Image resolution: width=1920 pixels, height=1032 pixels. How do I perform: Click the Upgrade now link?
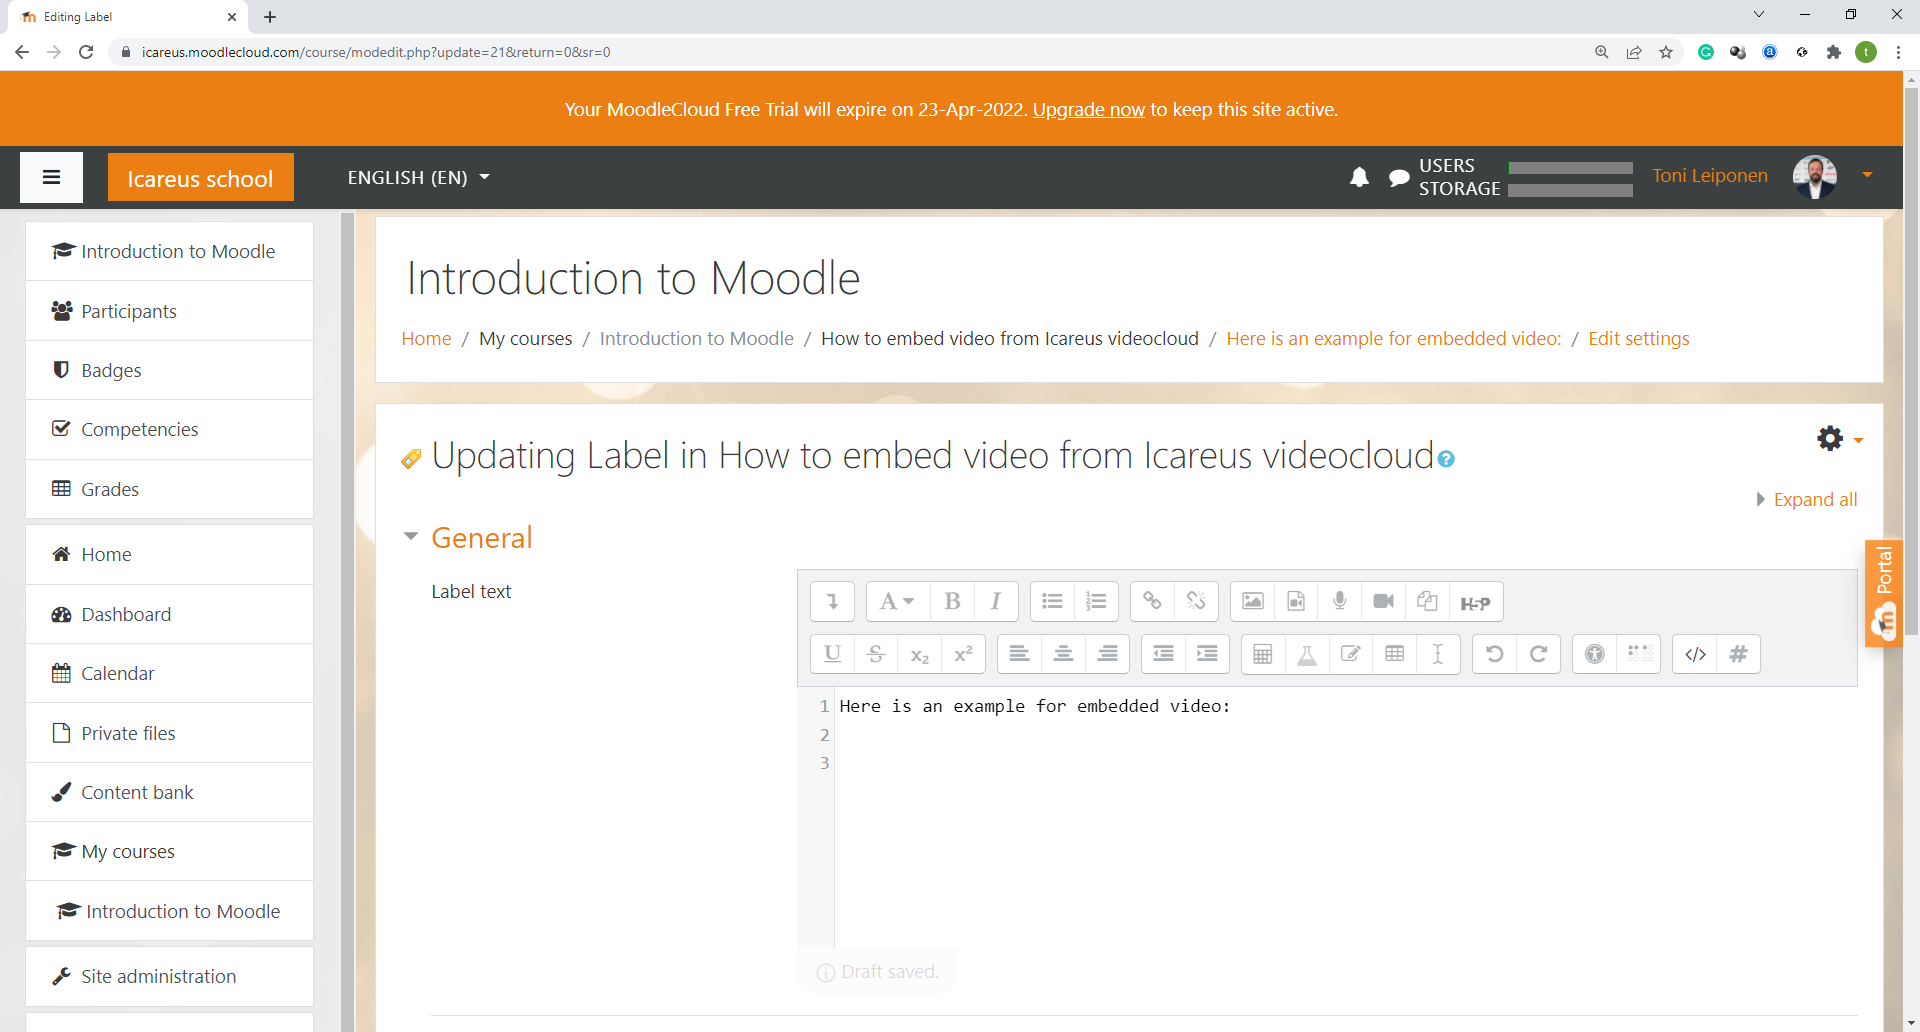(x=1088, y=109)
